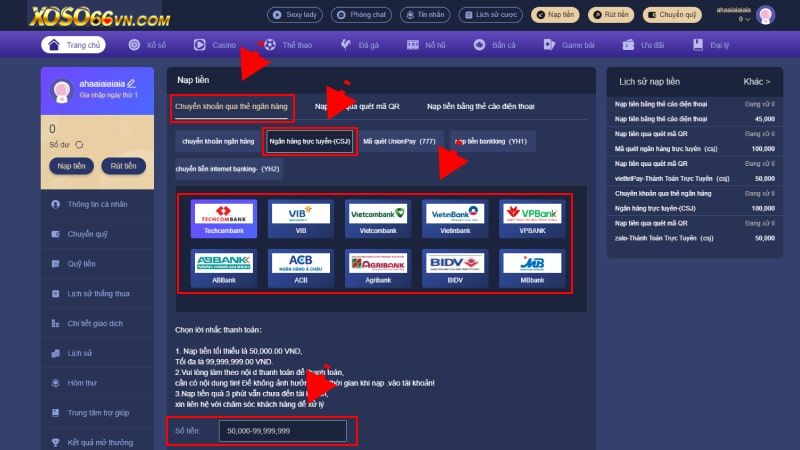Open Trung tâm trợ giúp in sidebar
Screen dimensions: 800x450
click(x=97, y=413)
